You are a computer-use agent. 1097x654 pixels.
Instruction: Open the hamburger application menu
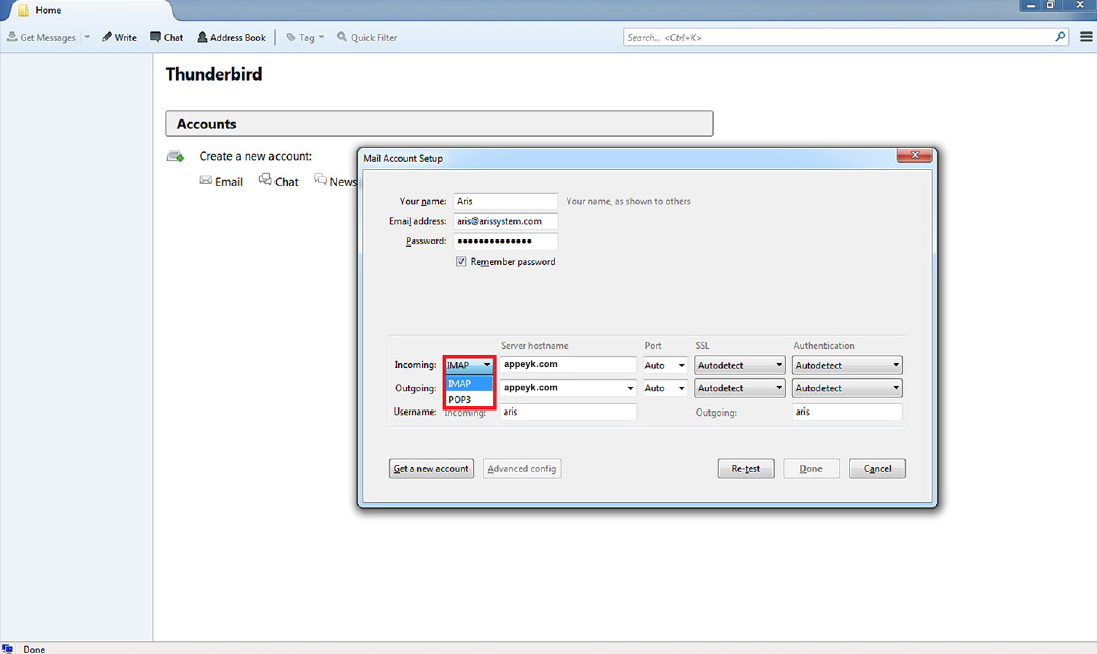point(1086,36)
